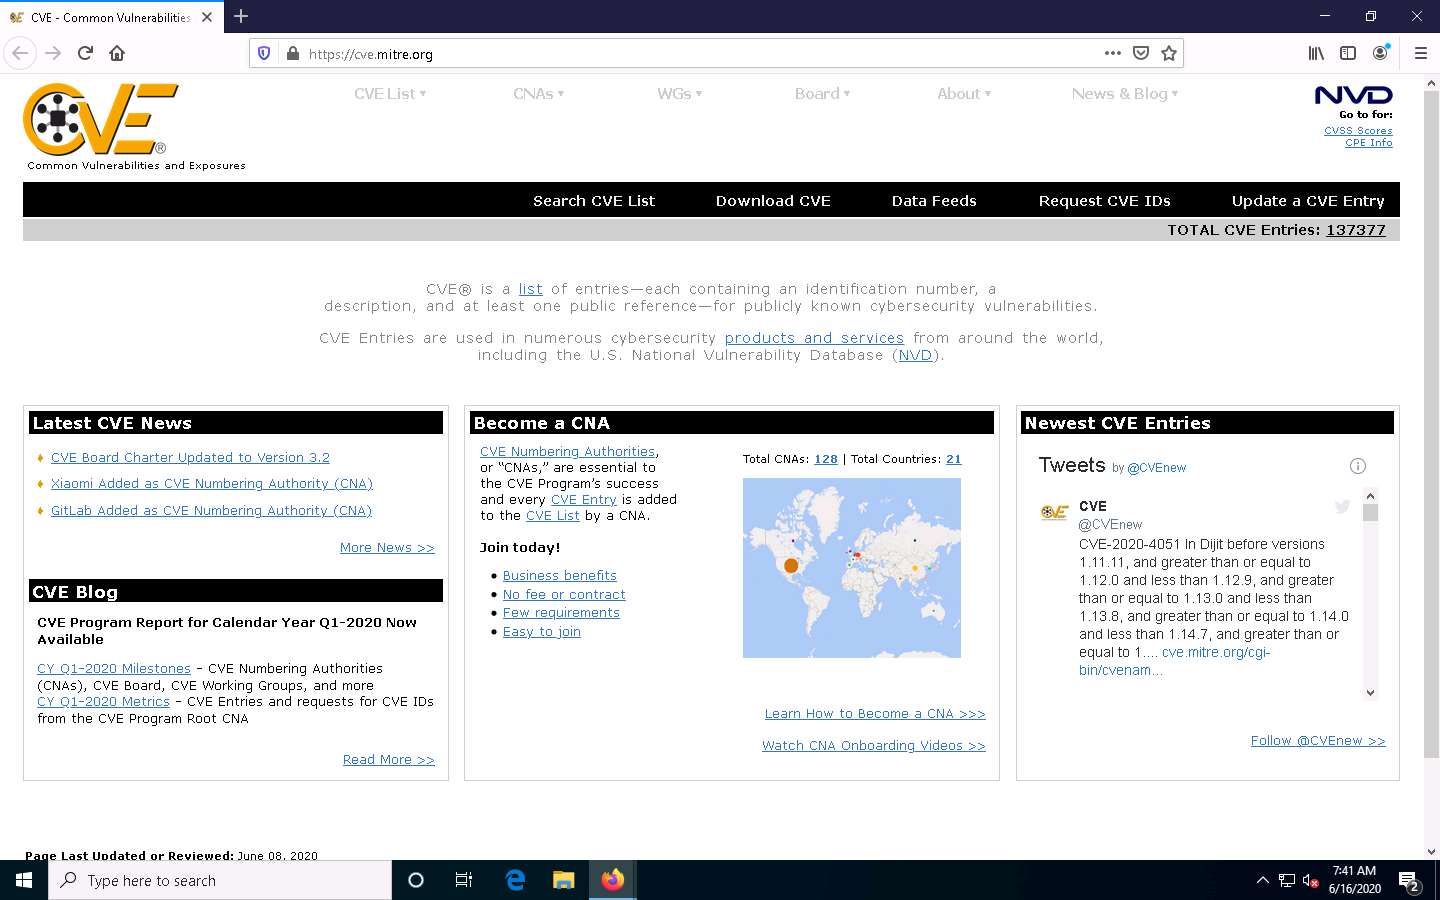The image size is (1440, 900).
Task: Click the CNA world map image
Action: [x=852, y=568]
